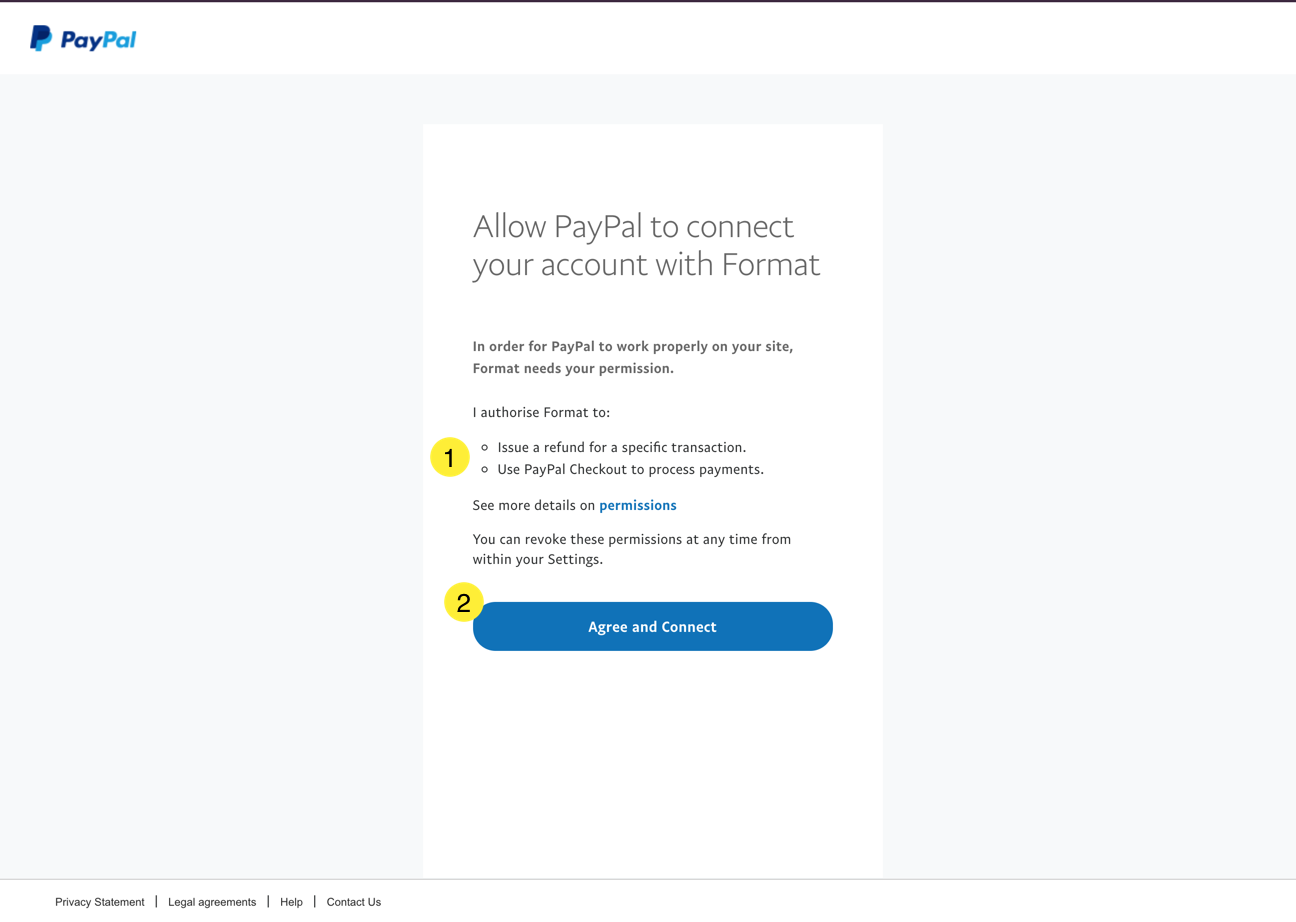Click the bold "In order for PayPal" paragraph

point(633,357)
